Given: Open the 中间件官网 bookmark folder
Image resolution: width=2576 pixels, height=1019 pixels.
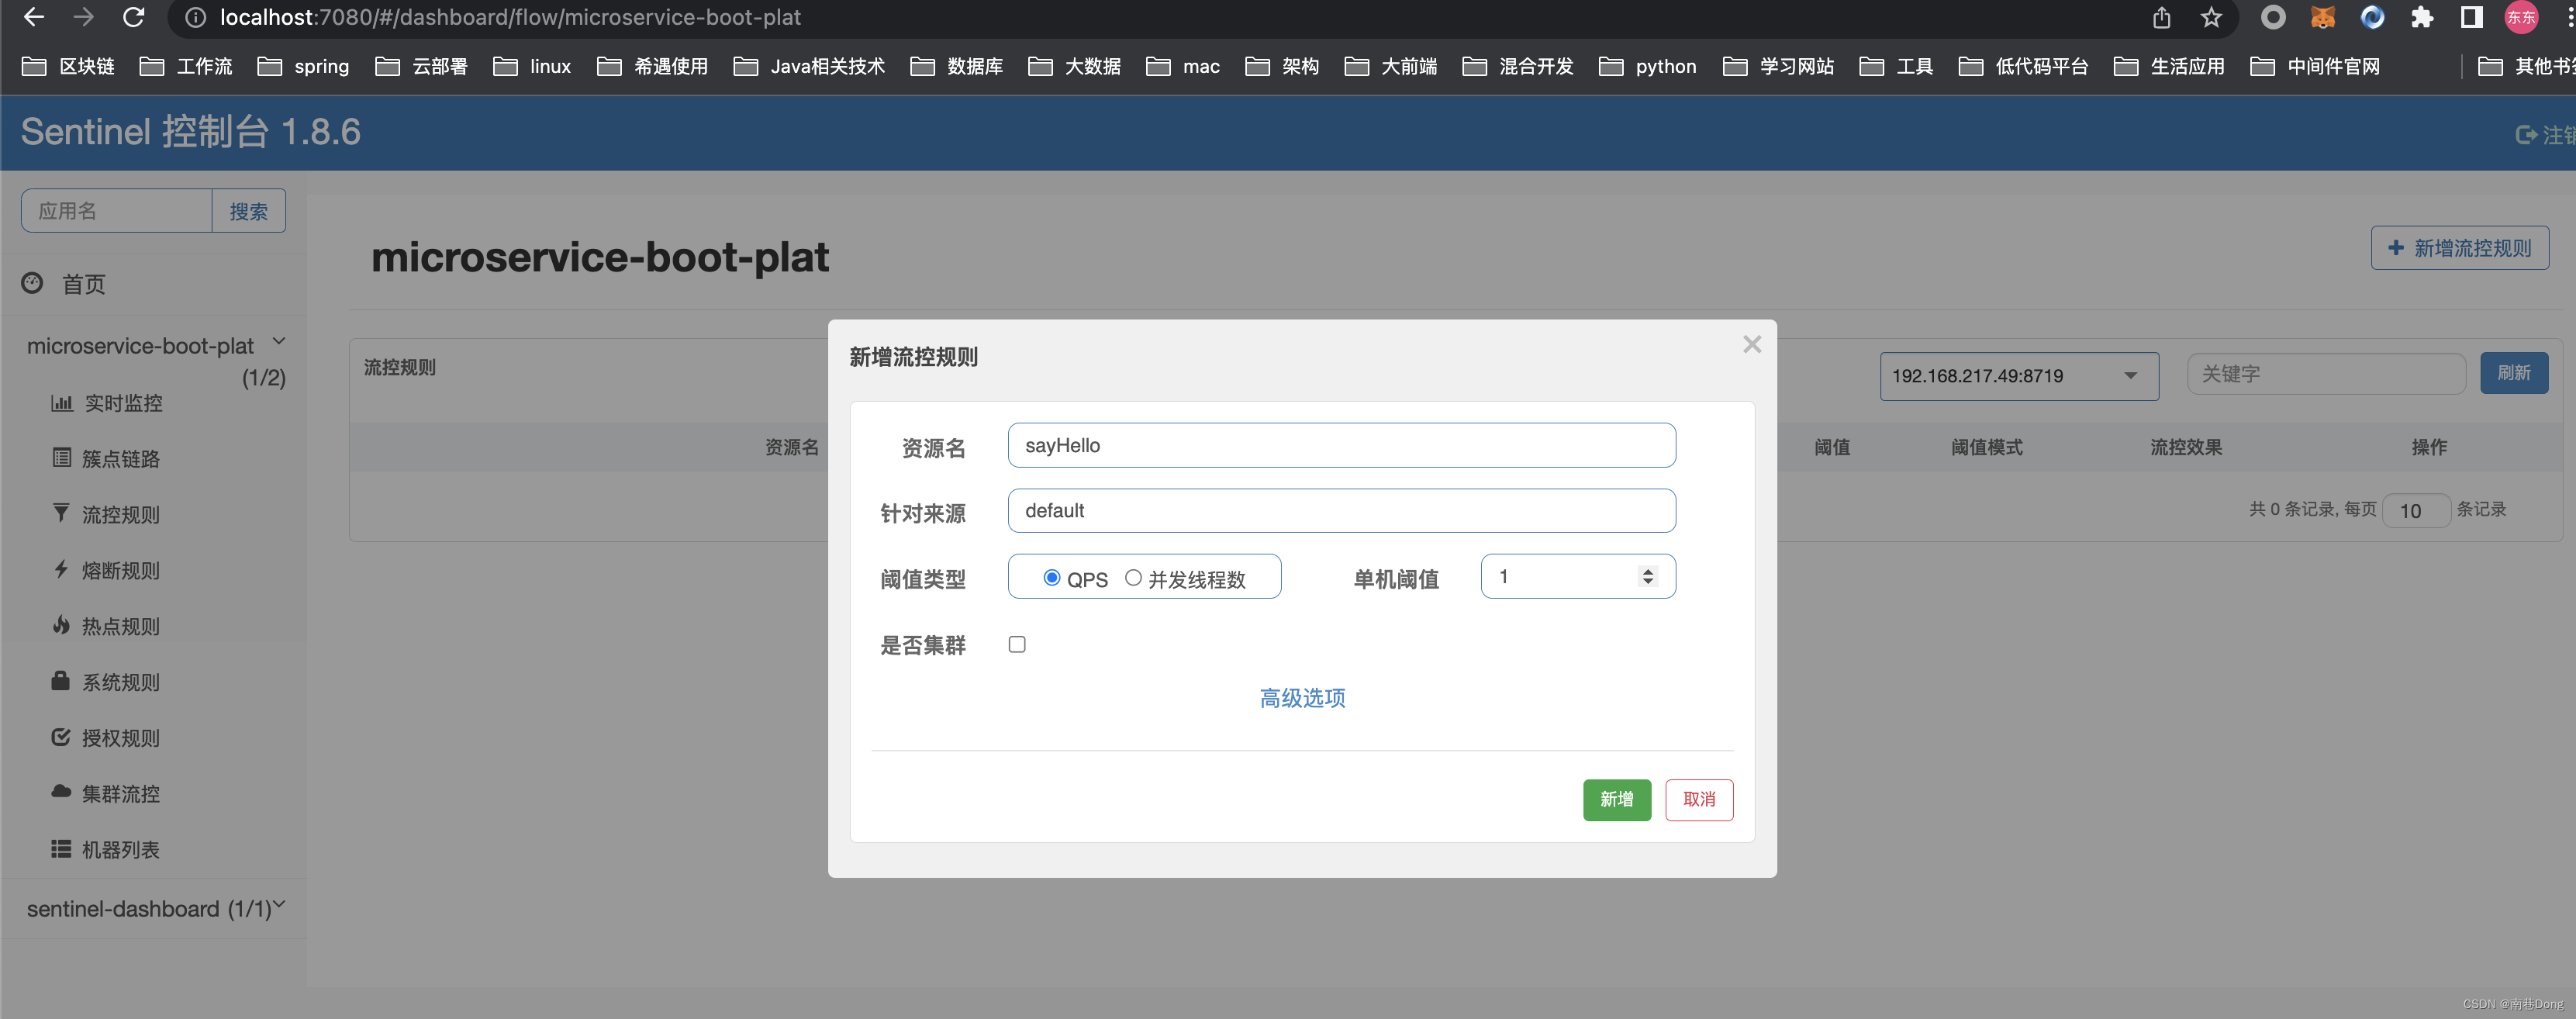Looking at the screenshot, I should click(2315, 66).
